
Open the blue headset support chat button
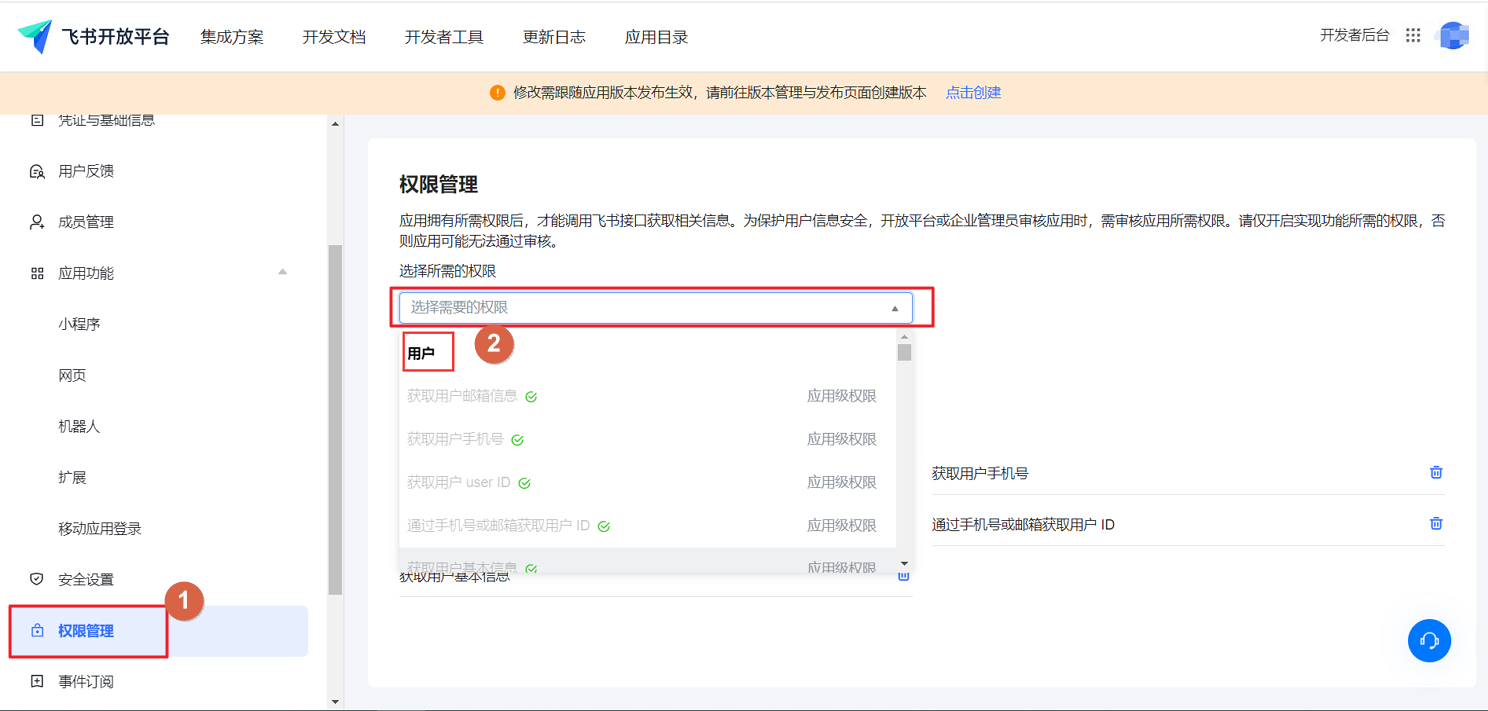click(1429, 640)
